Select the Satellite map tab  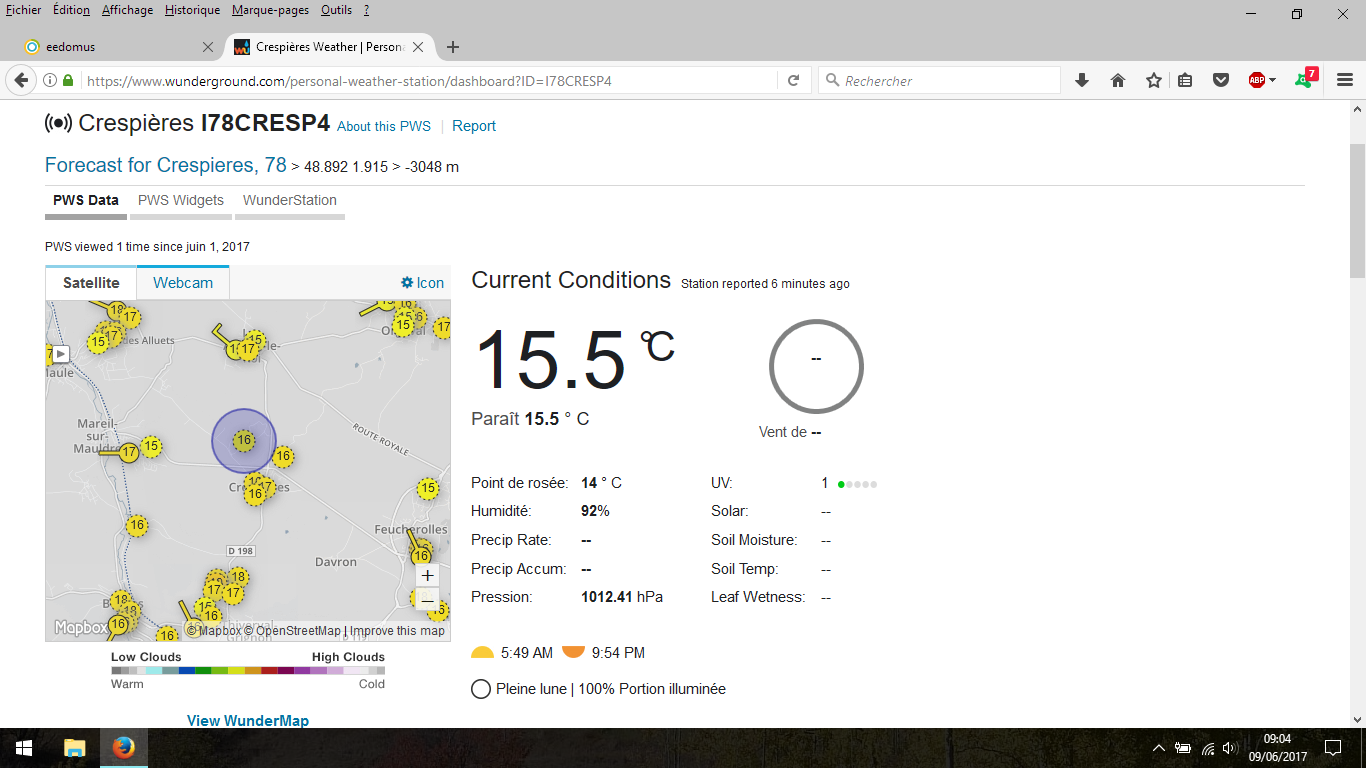[91, 283]
